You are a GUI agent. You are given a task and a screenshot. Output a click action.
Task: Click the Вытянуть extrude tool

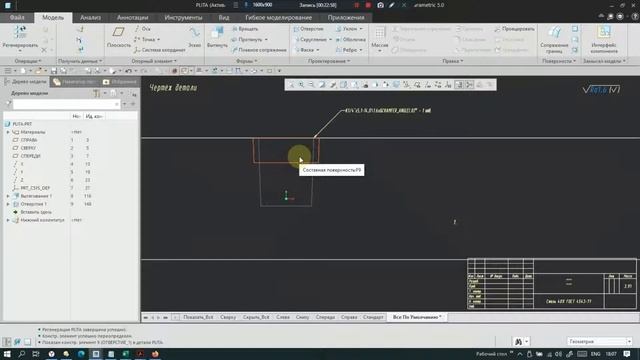[x=217, y=36]
